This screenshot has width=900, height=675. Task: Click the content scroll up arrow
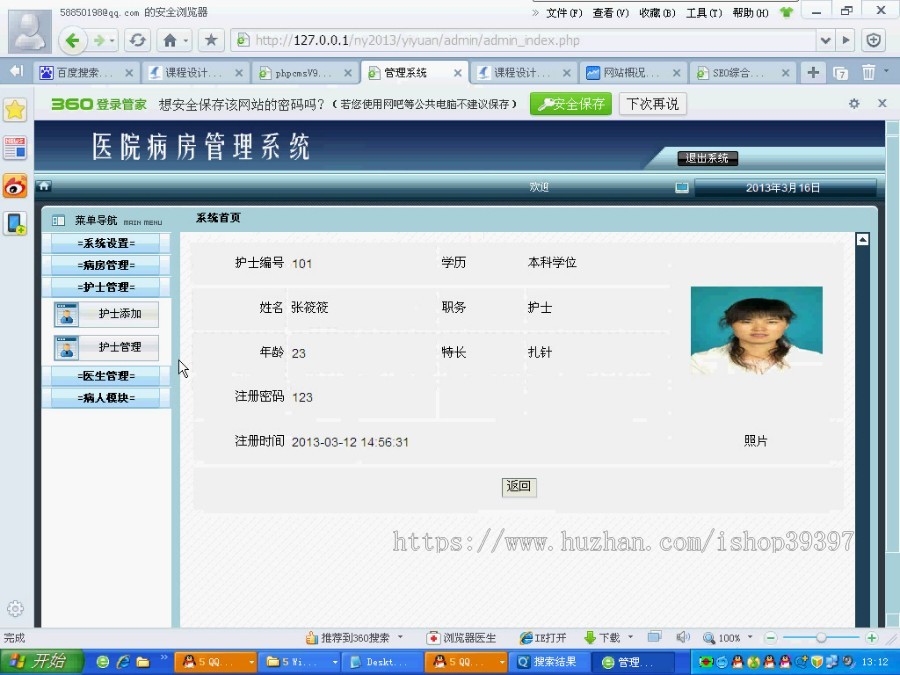pos(862,239)
